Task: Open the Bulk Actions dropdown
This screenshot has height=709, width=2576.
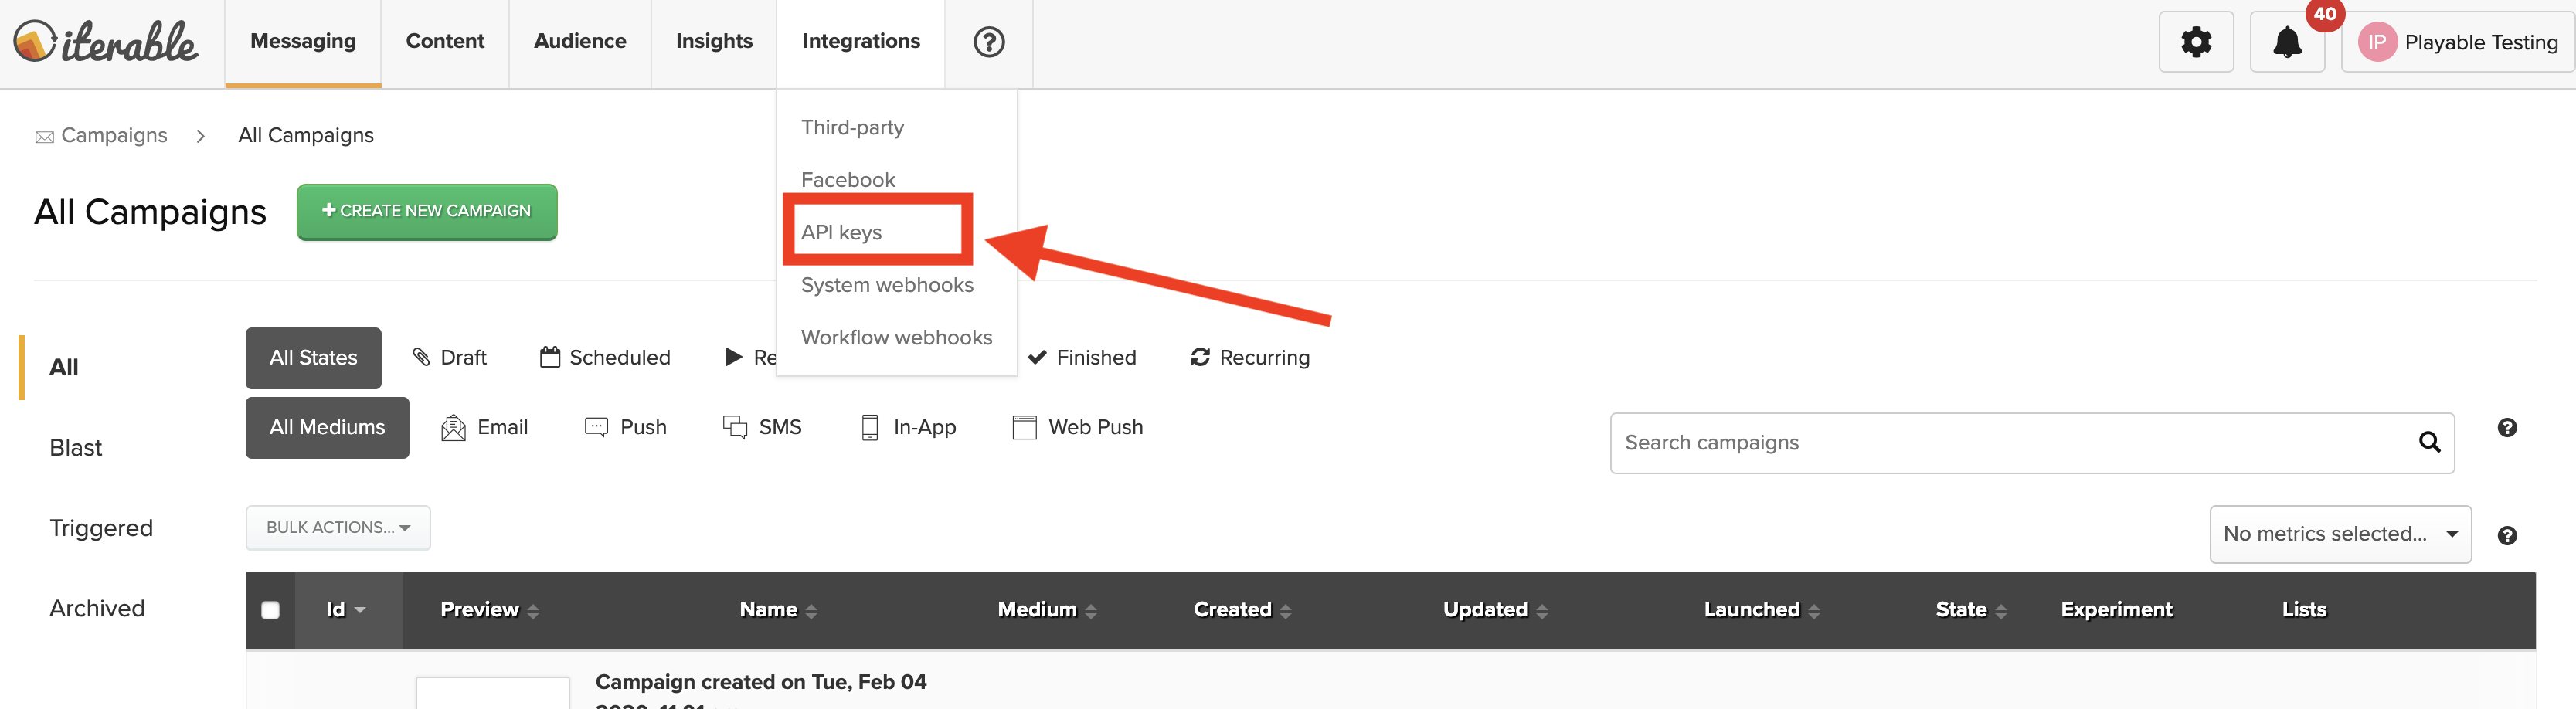Action: pos(337,527)
